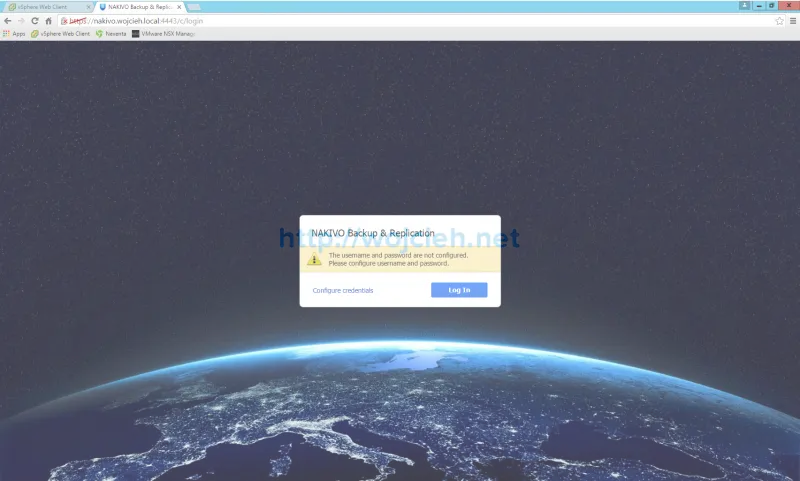Open the Configure credentials link
Image resolution: width=800 pixels, height=481 pixels.
pos(342,290)
